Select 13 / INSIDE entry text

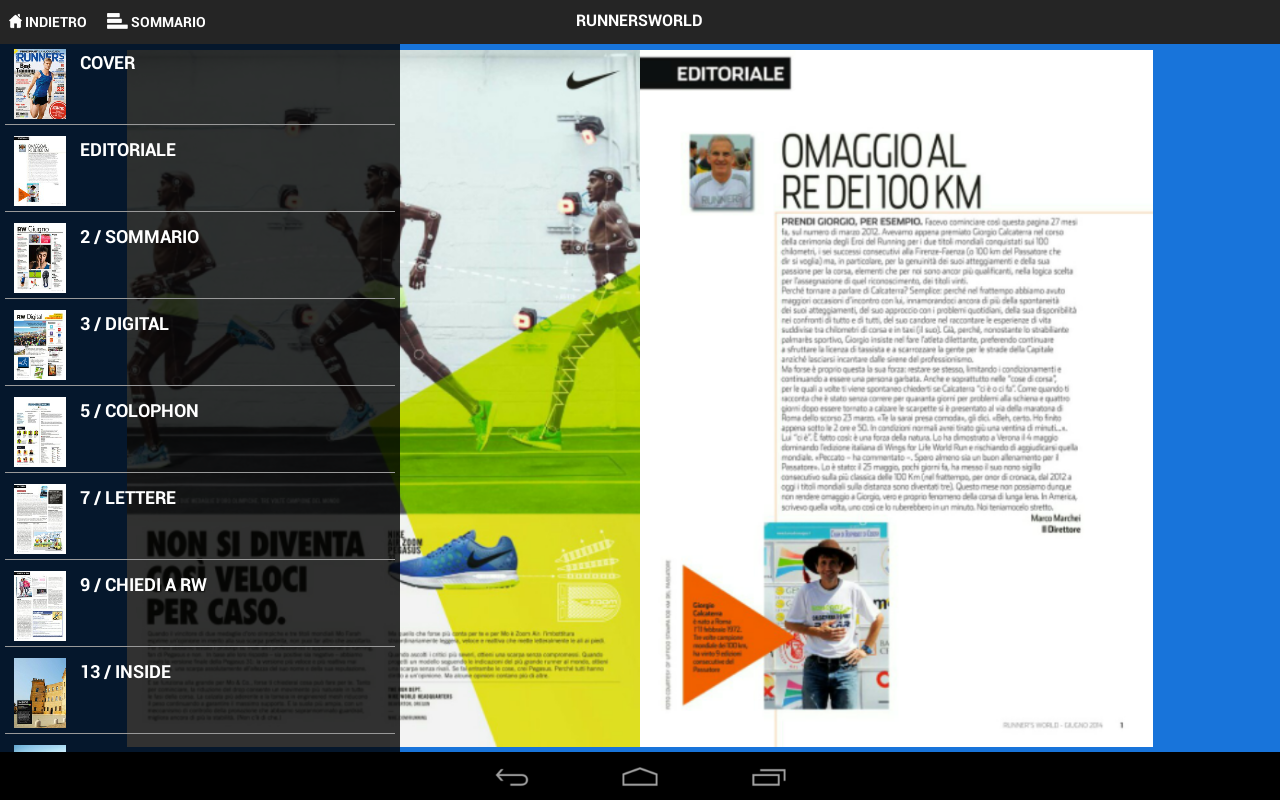point(125,672)
